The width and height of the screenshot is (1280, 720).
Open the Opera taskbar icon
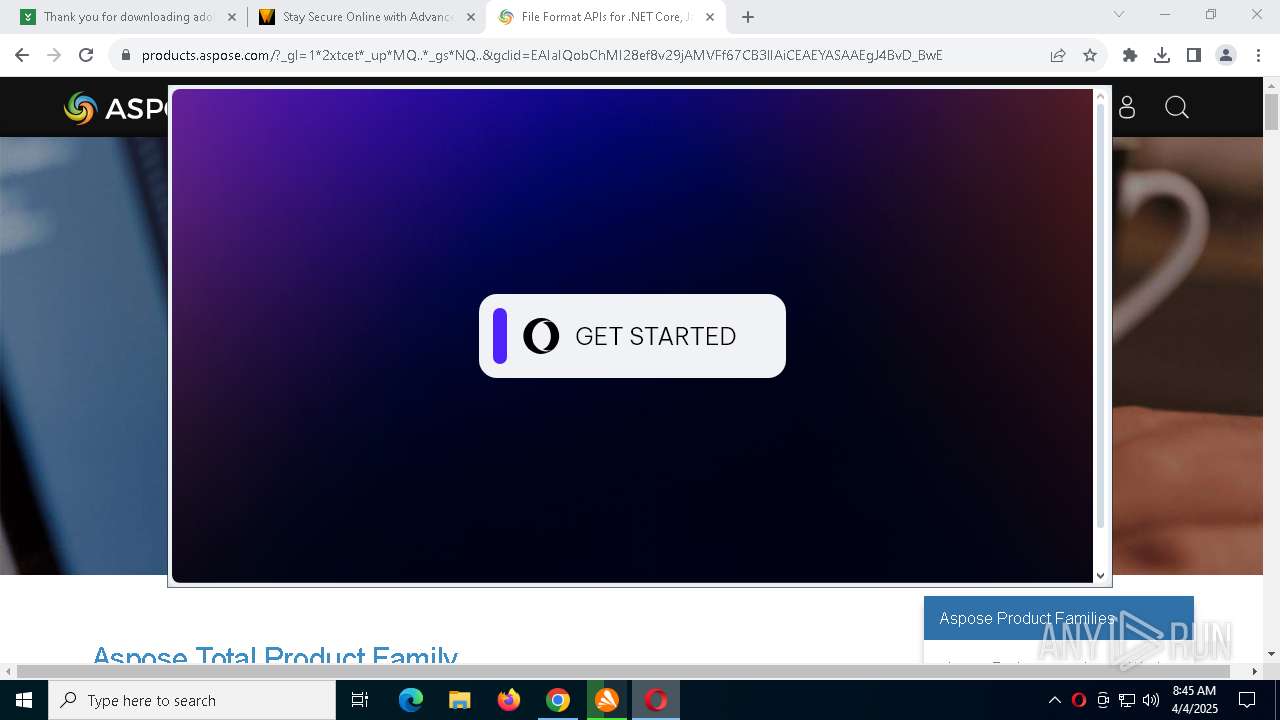(x=656, y=700)
